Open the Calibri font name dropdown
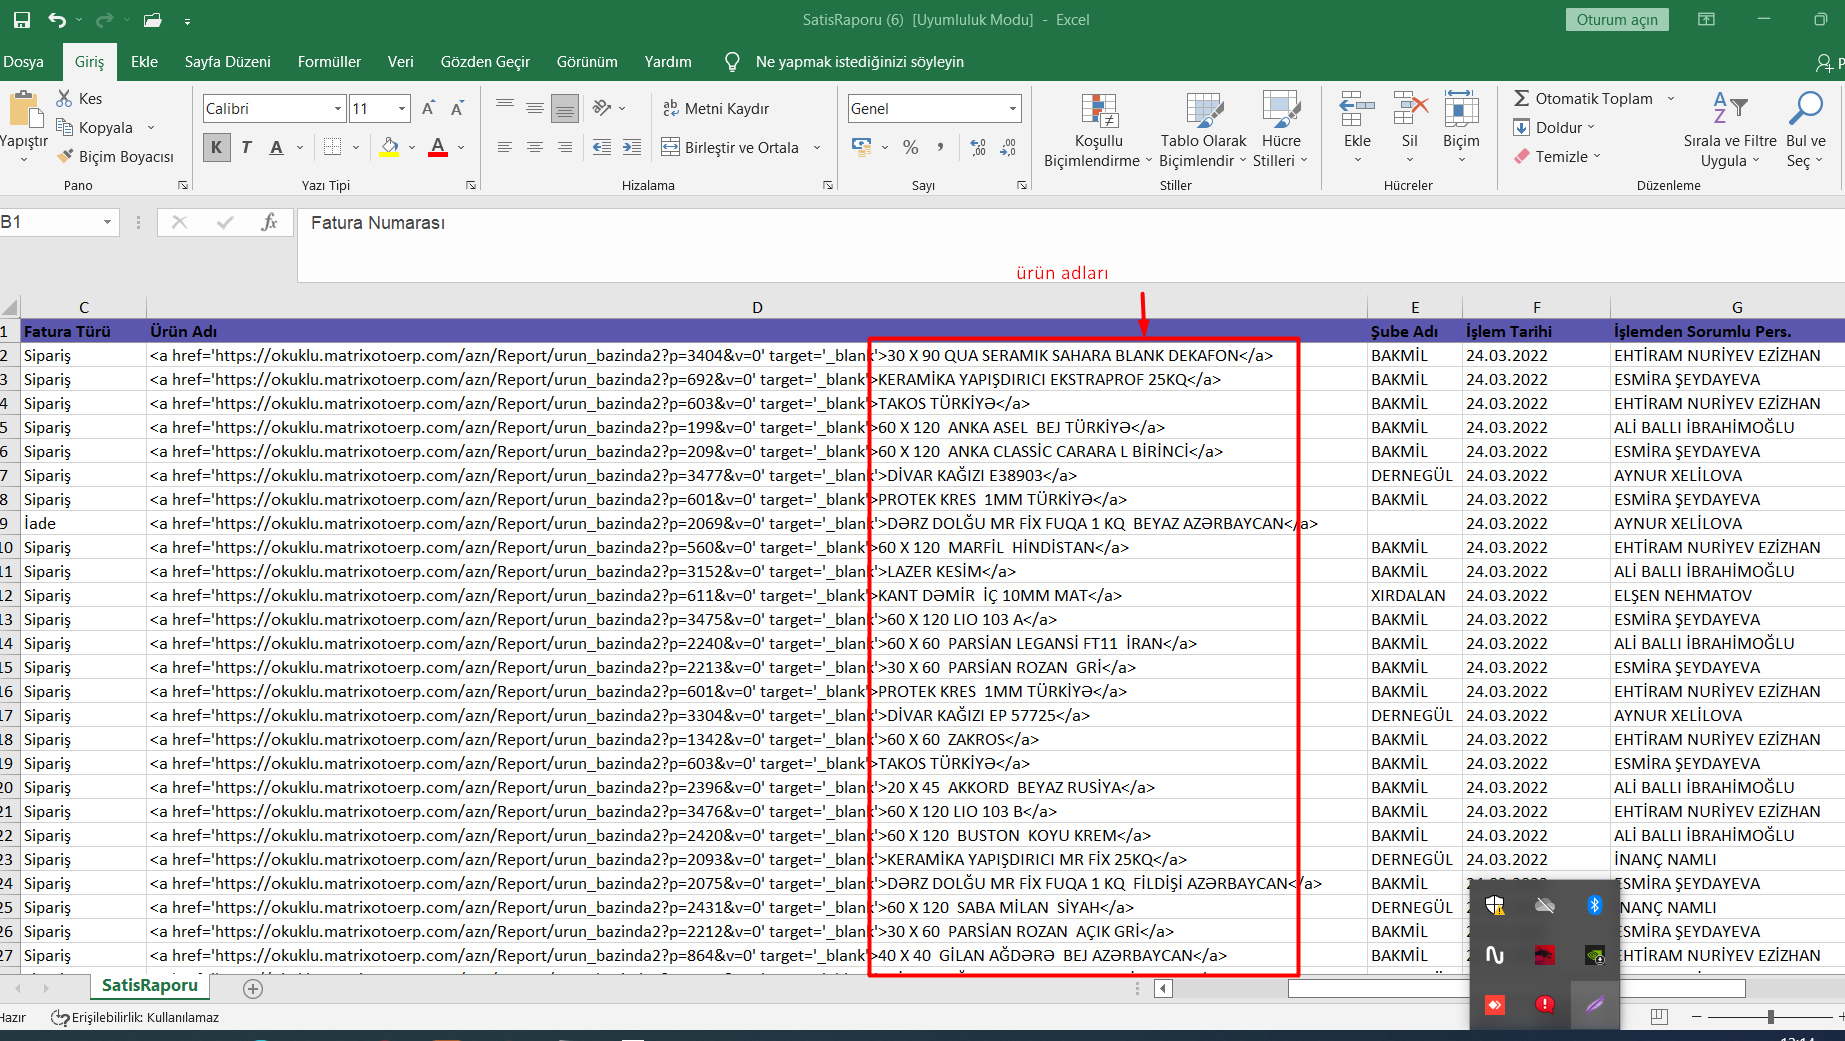Image resolution: width=1845 pixels, height=1041 pixels. click(337, 108)
